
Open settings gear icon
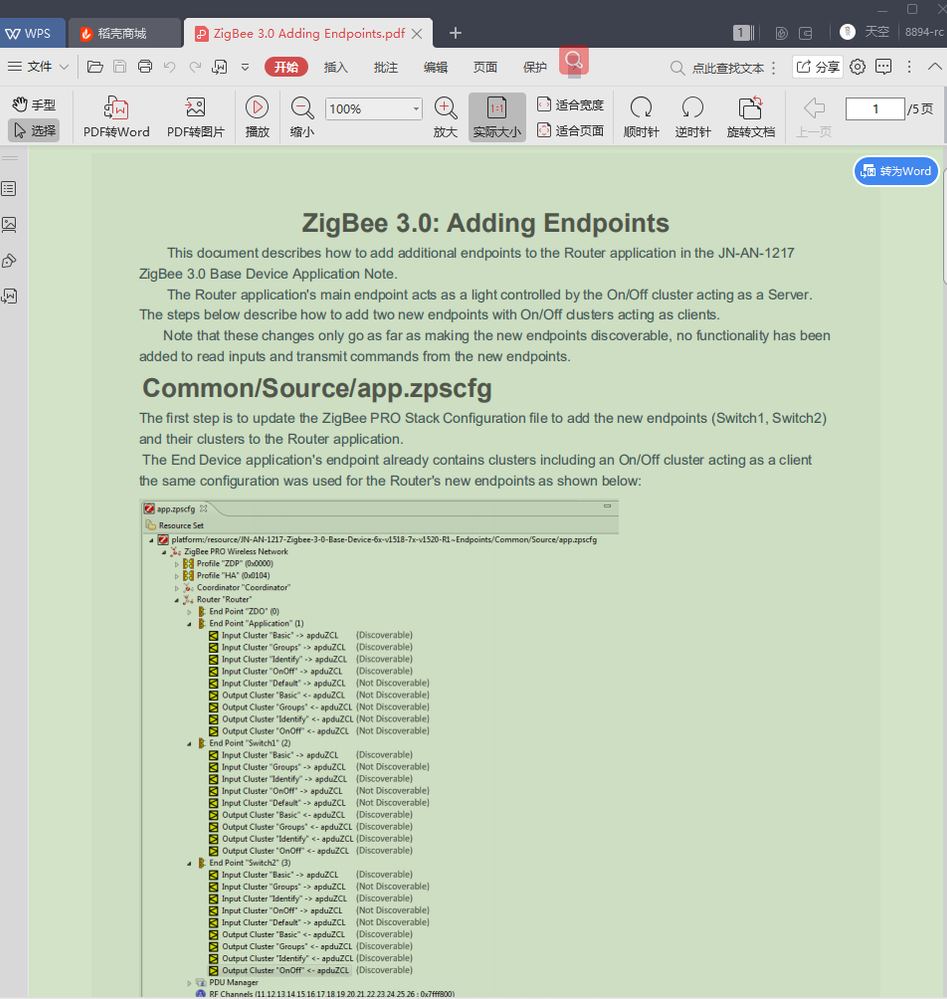point(858,67)
